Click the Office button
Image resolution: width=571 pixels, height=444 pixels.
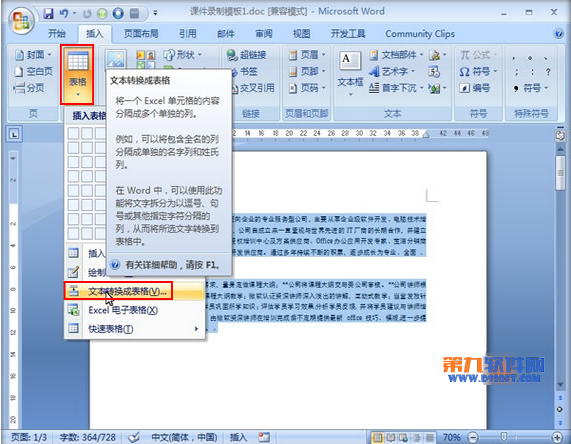[20, 21]
